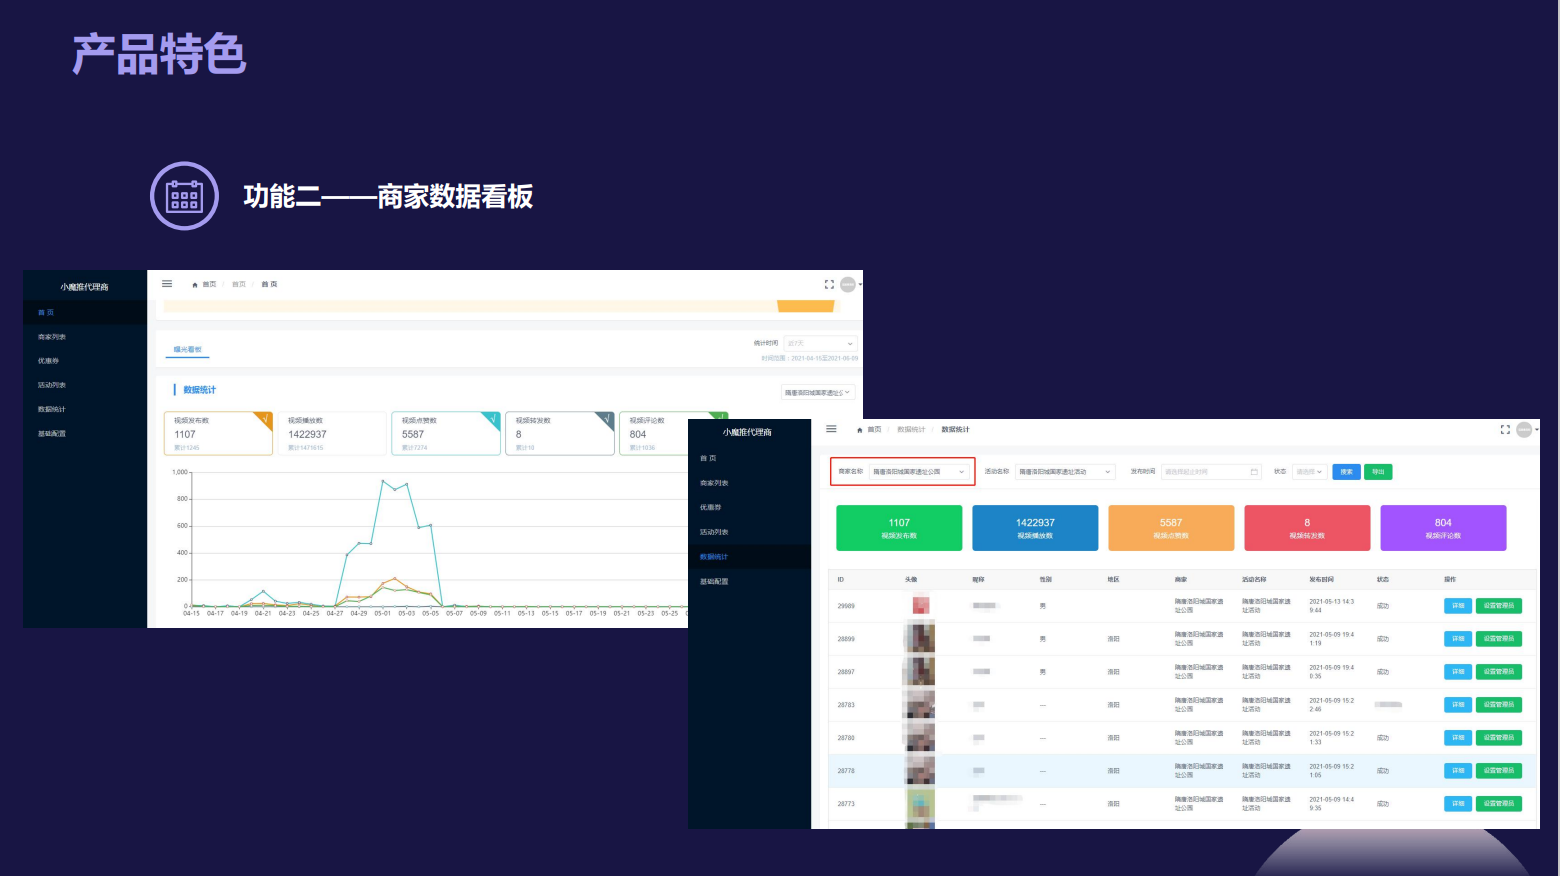Open the 商家名称 dropdown
The image size is (1560, 876).
pos(919,472)
